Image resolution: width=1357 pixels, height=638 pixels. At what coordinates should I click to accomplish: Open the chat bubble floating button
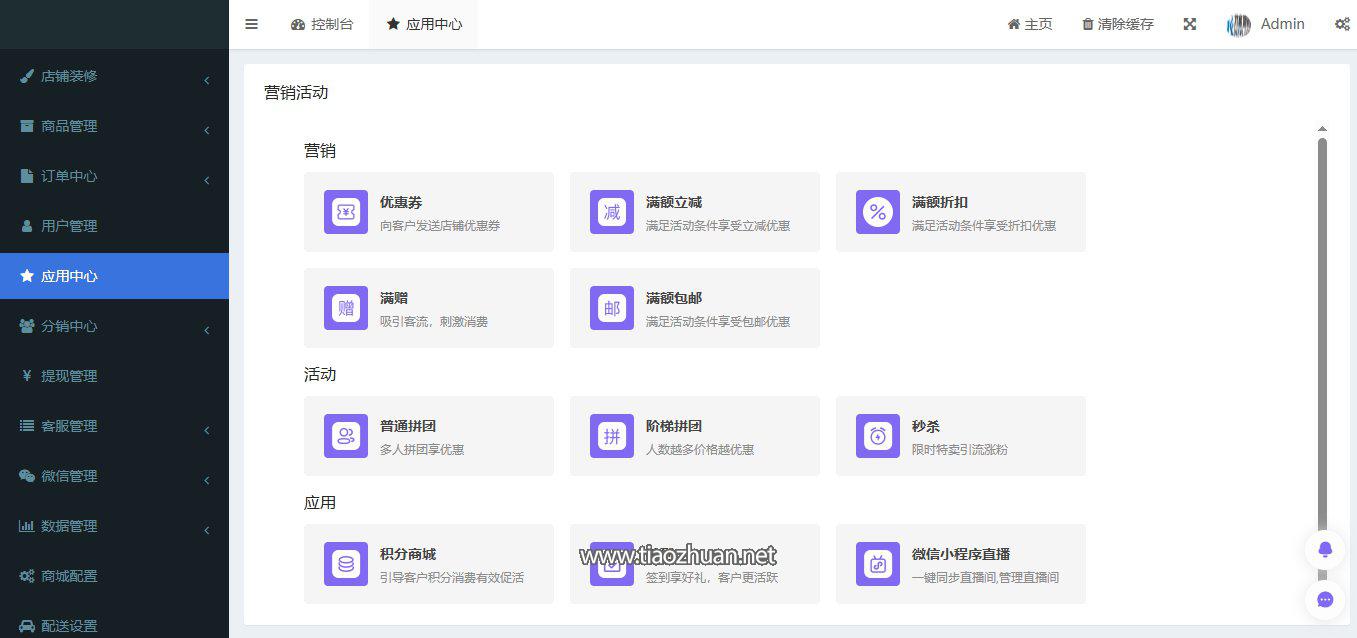pos(1325,600)
